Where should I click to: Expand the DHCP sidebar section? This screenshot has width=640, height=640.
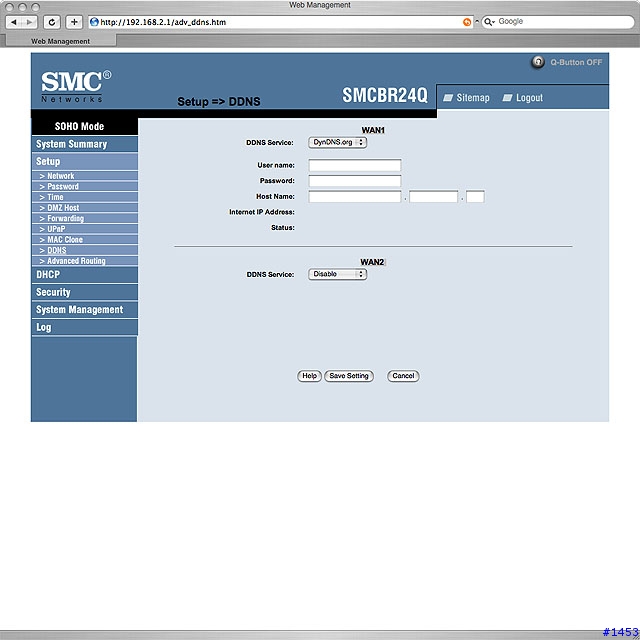(x=85, y=275)
